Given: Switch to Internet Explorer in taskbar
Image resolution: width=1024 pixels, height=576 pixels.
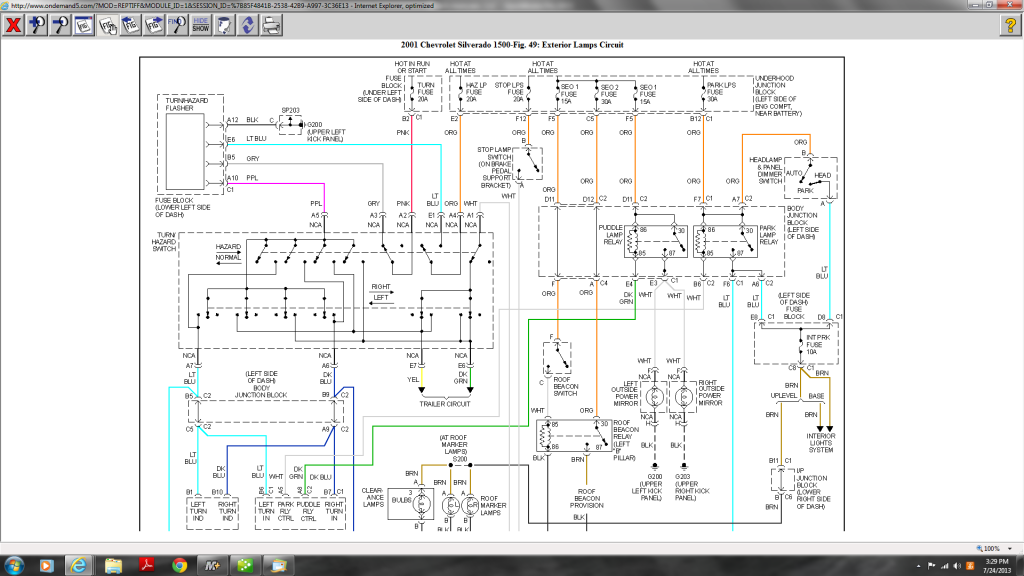Looking at the screenshot, I should (78, 566).
